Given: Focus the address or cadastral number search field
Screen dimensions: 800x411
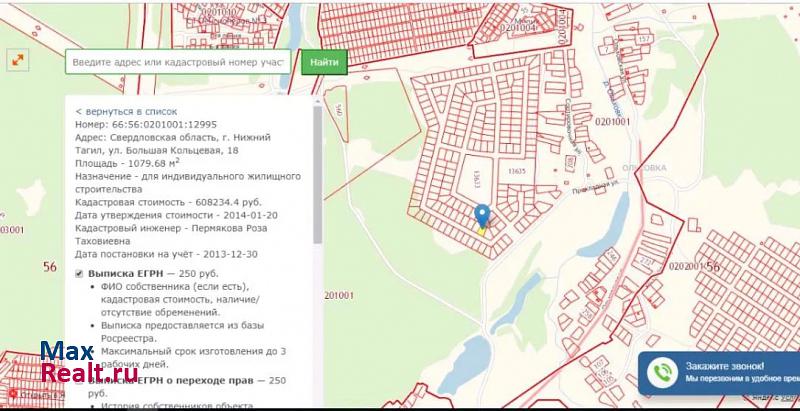Looking at the screenshot, I should point(179,62).
